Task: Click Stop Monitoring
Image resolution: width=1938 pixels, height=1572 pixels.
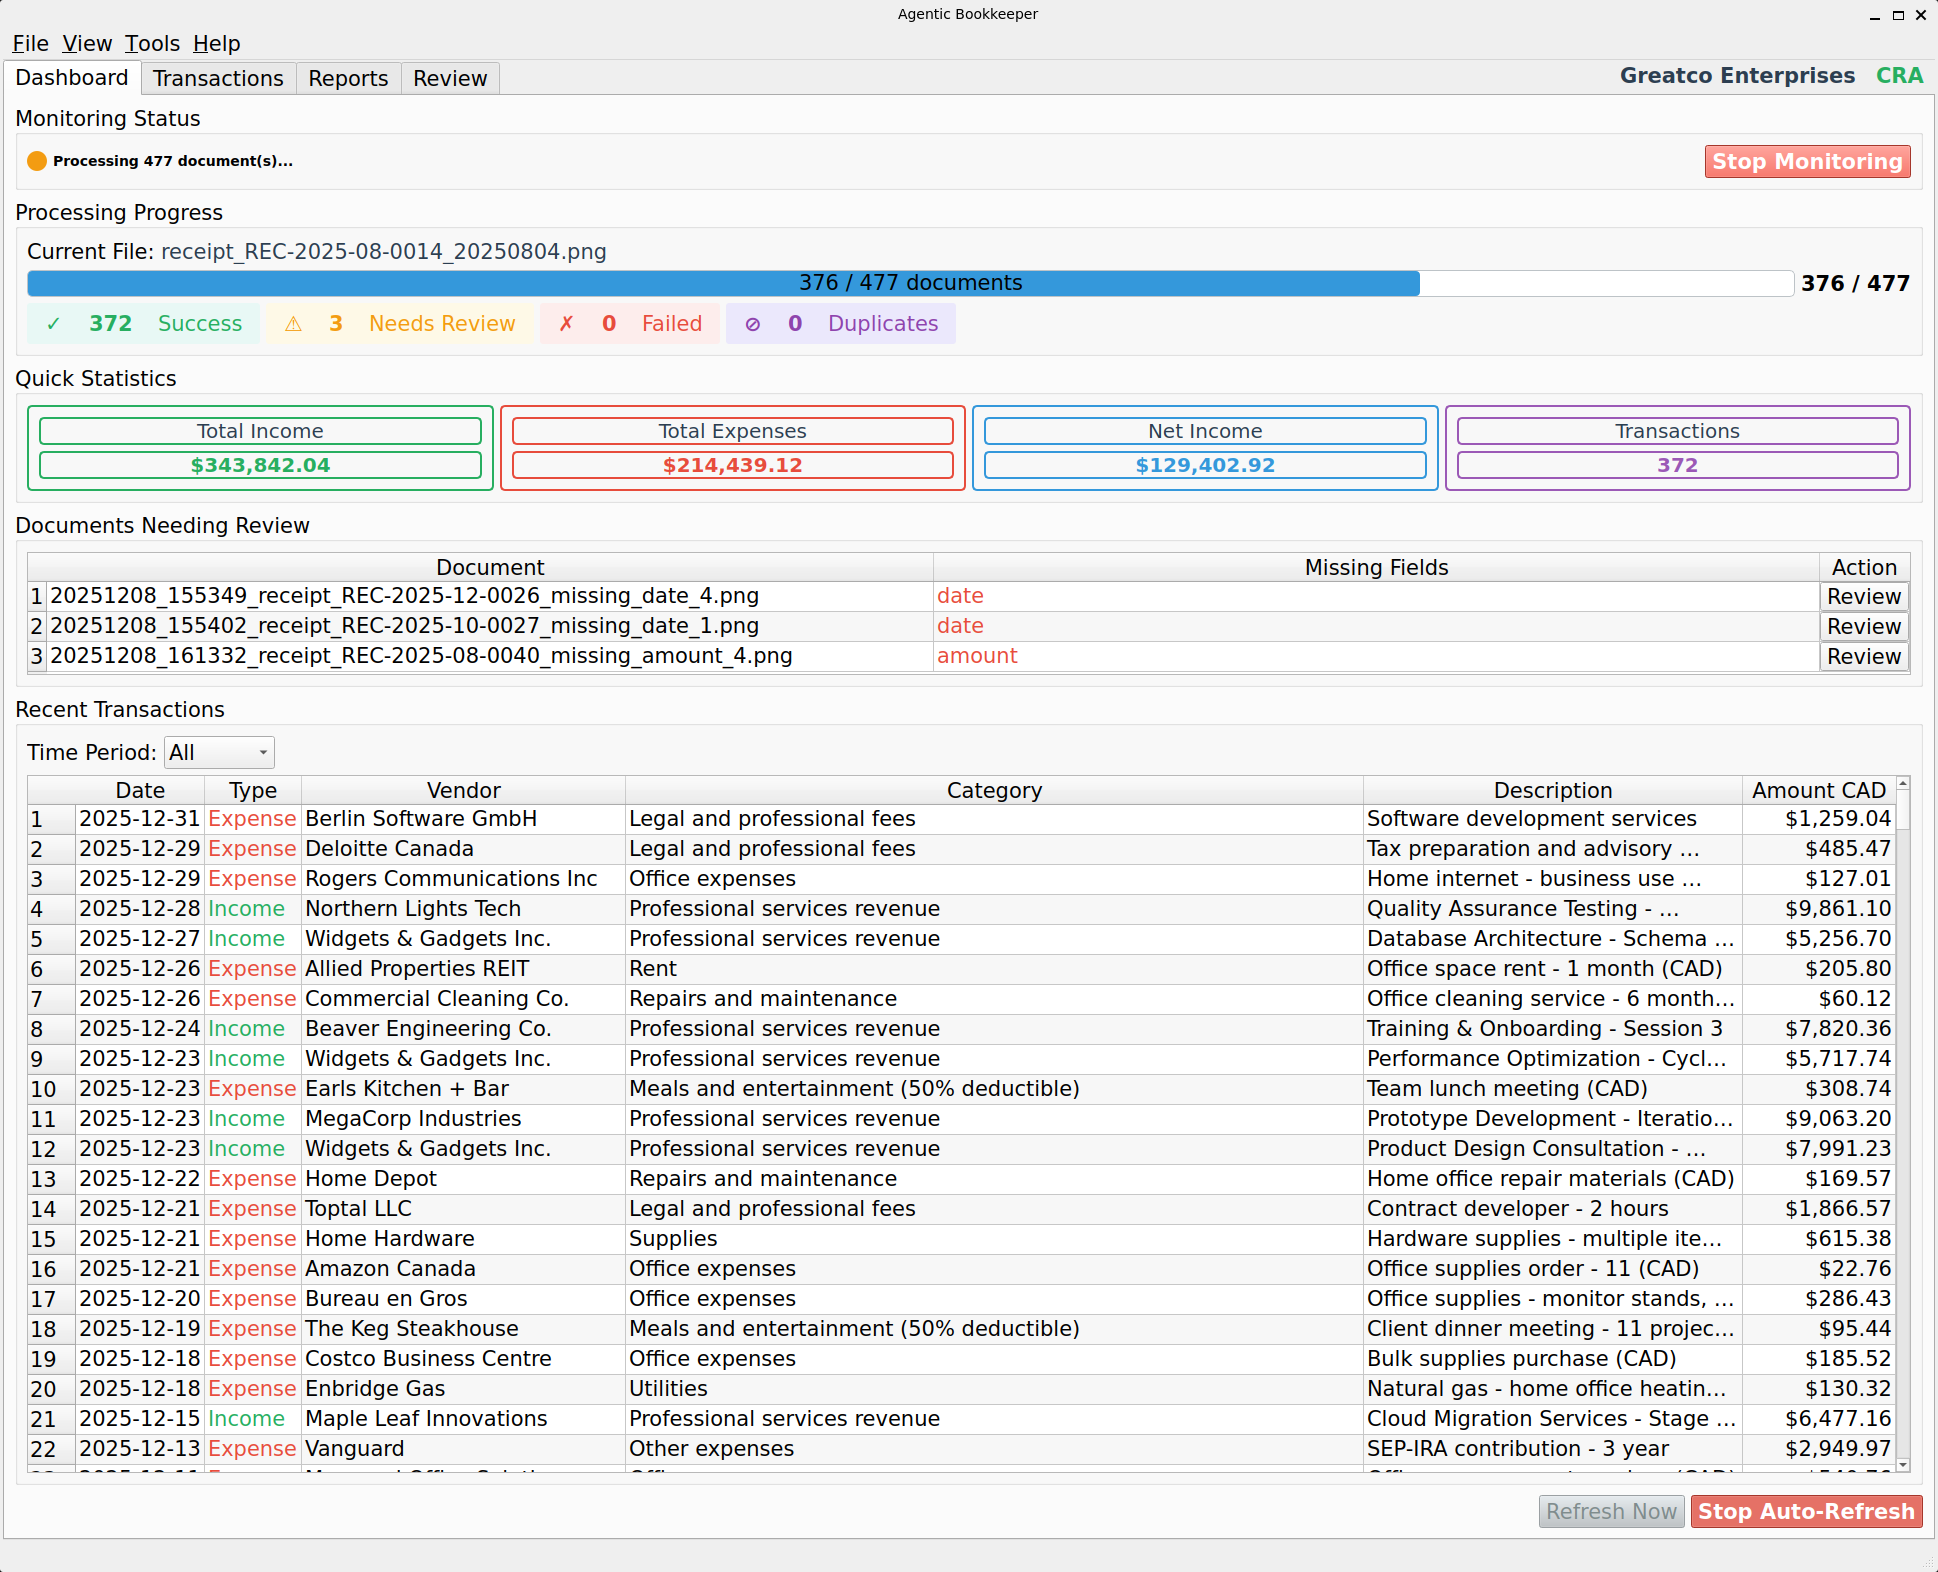Action: point(1806,161)
